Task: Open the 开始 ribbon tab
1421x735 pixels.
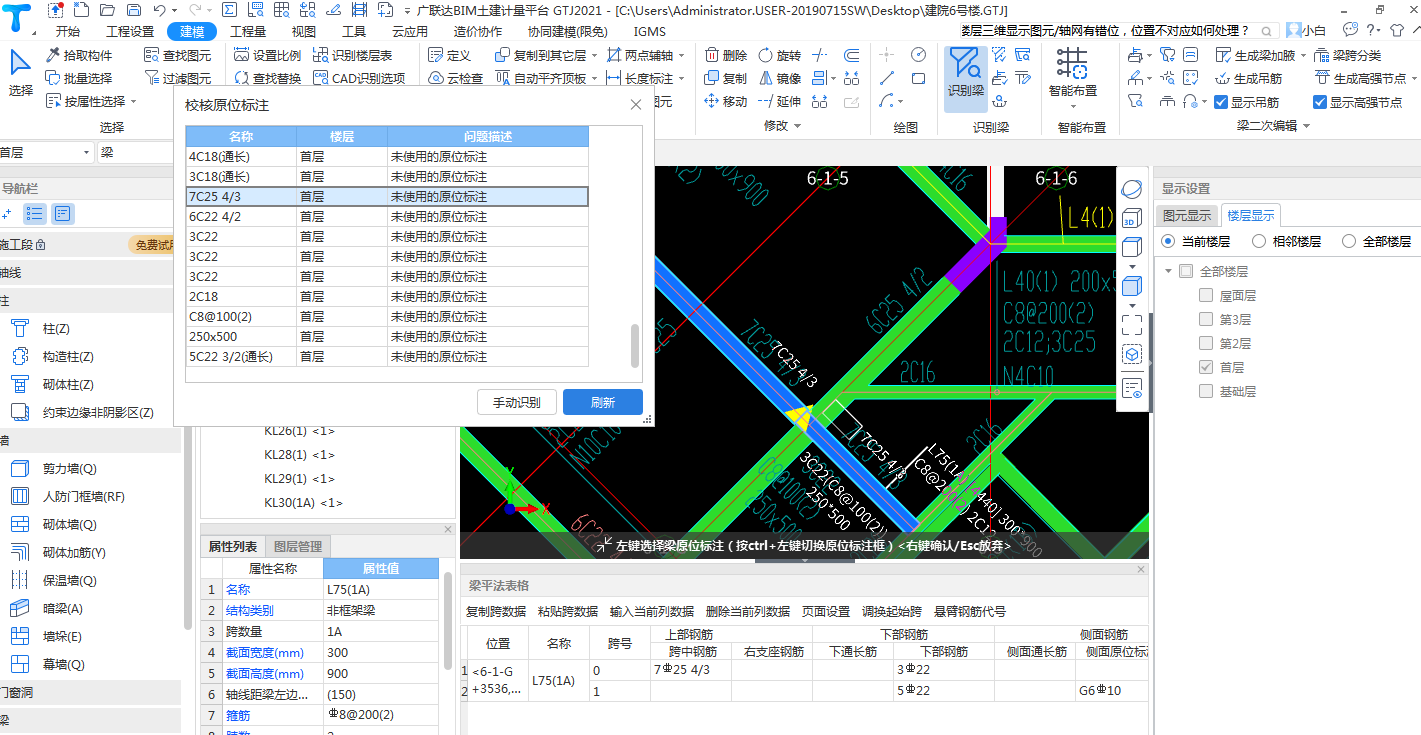Action: [x=68, y=31]
